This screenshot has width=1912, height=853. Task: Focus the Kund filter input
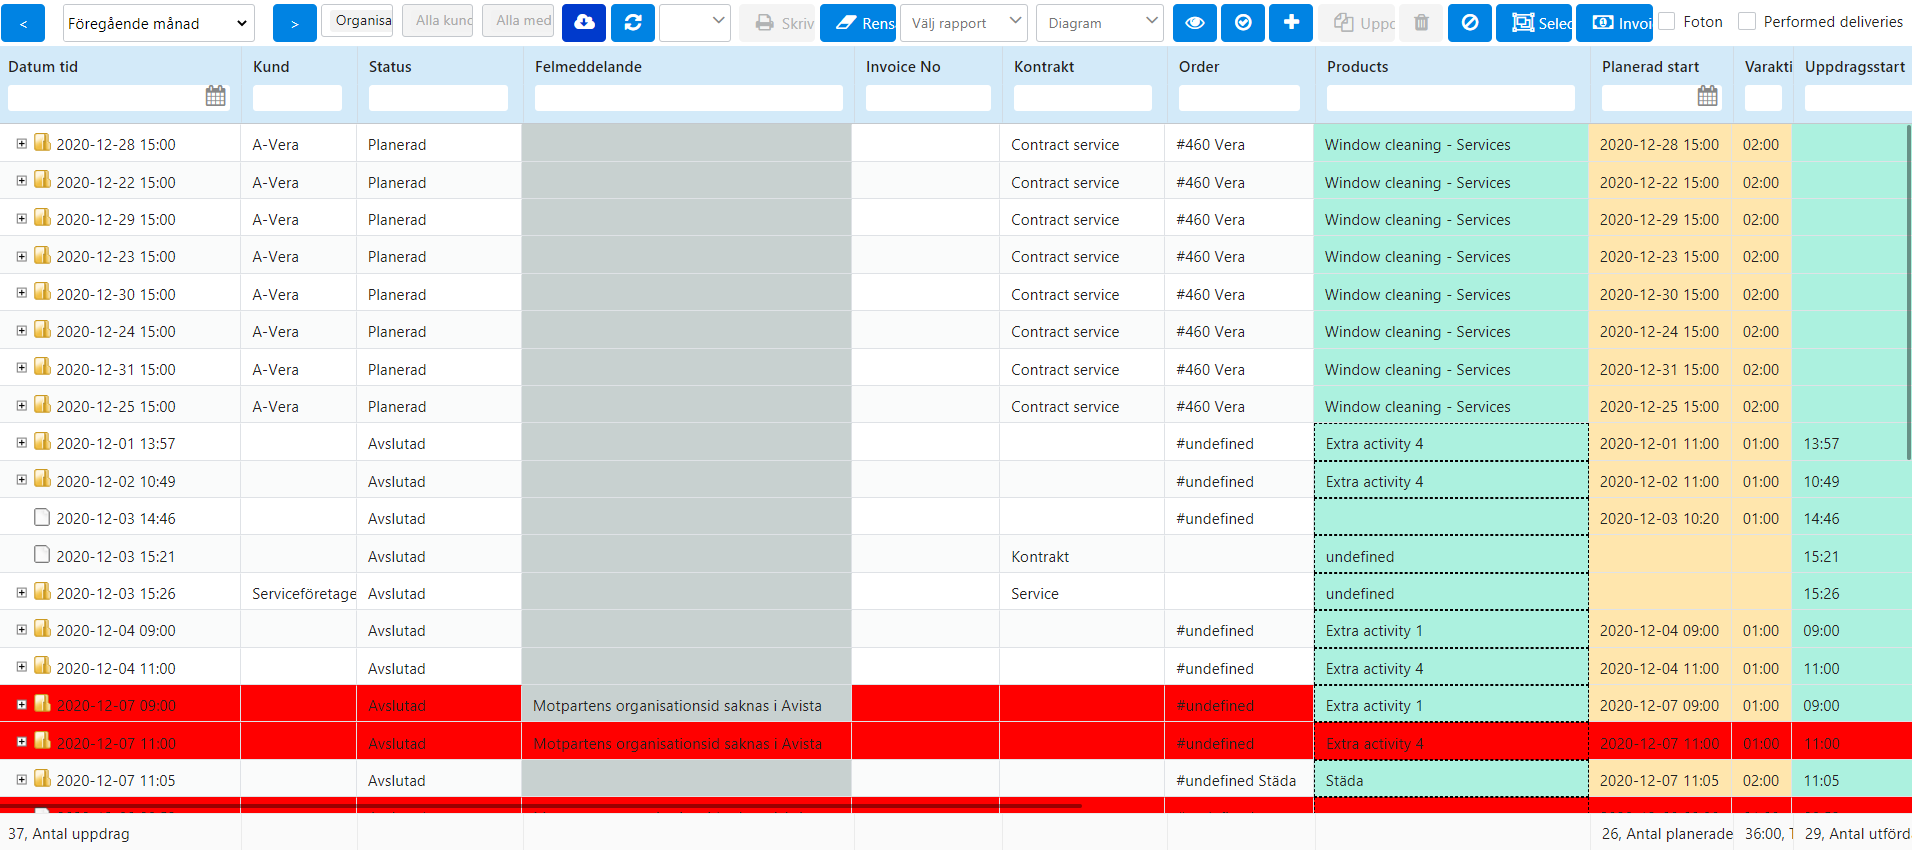(297, 98)
